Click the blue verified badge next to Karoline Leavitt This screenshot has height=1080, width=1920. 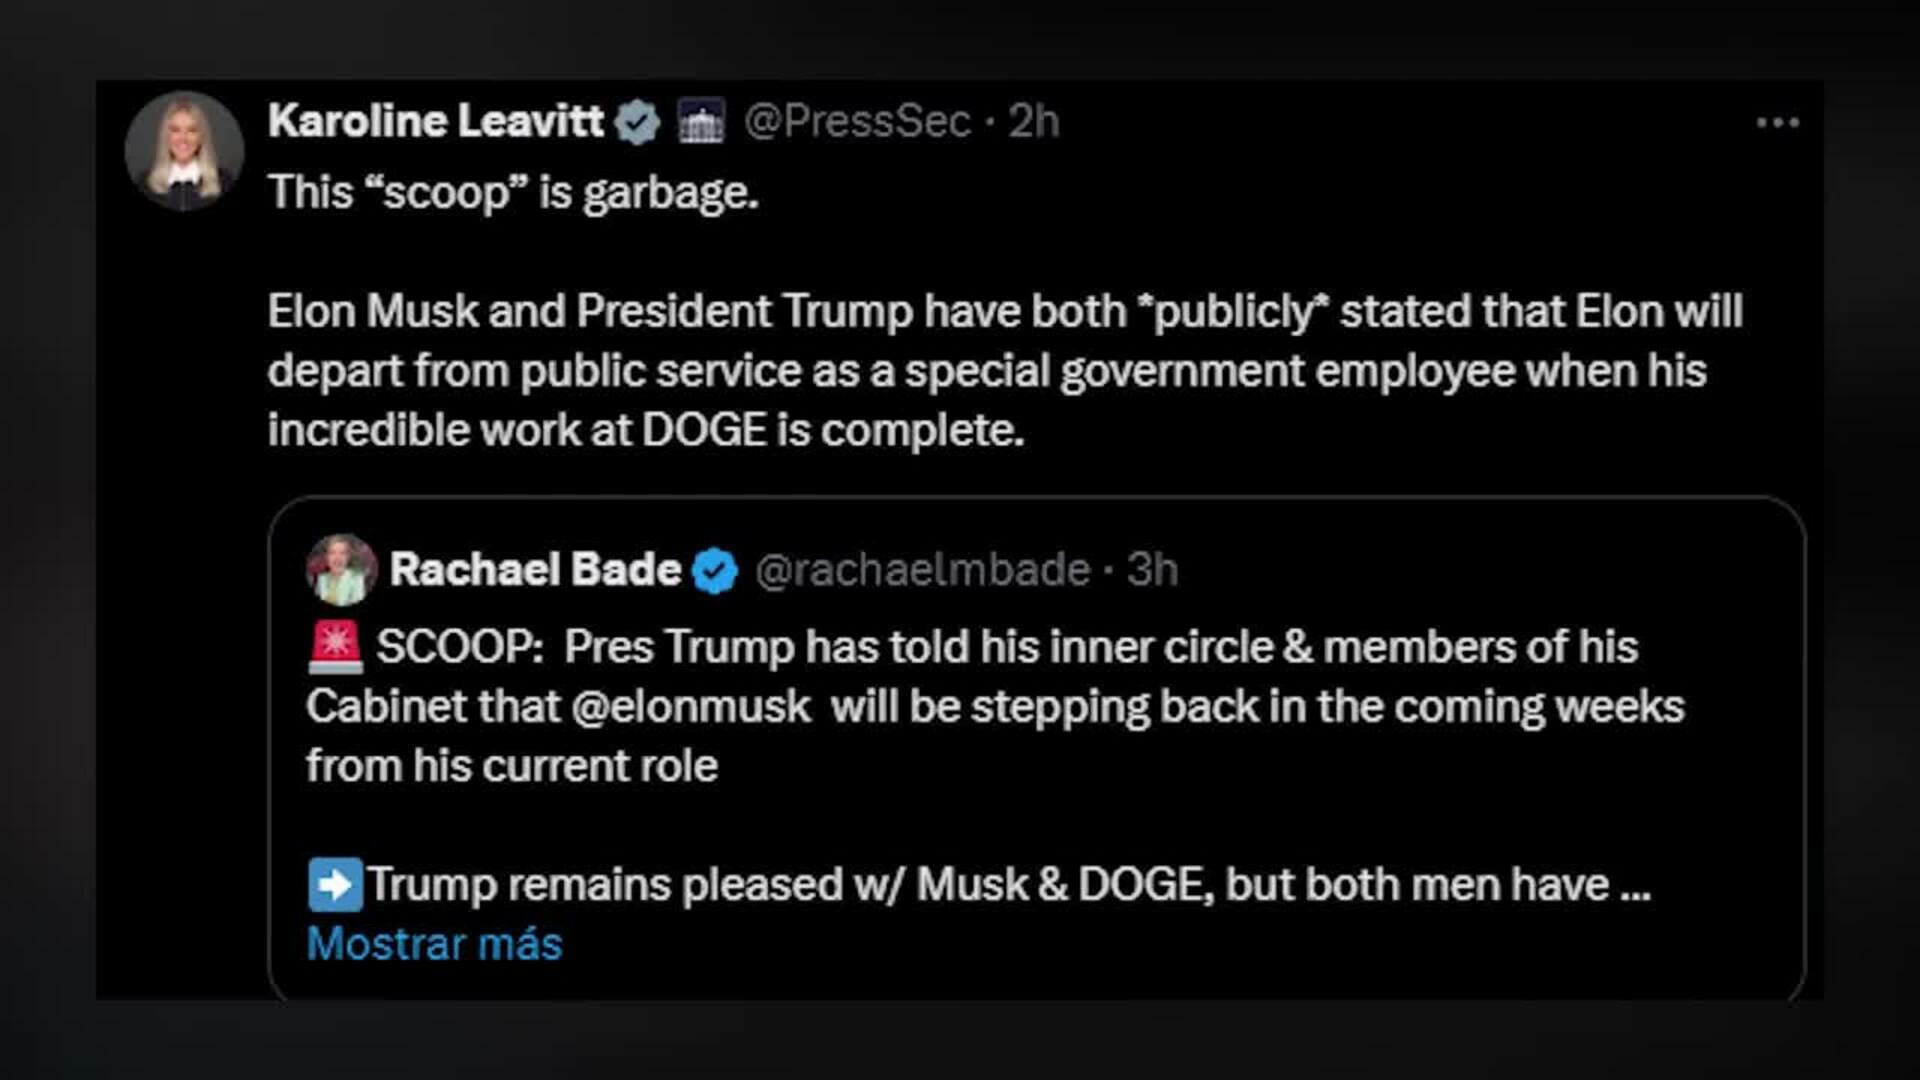click(x=637, y=121)
